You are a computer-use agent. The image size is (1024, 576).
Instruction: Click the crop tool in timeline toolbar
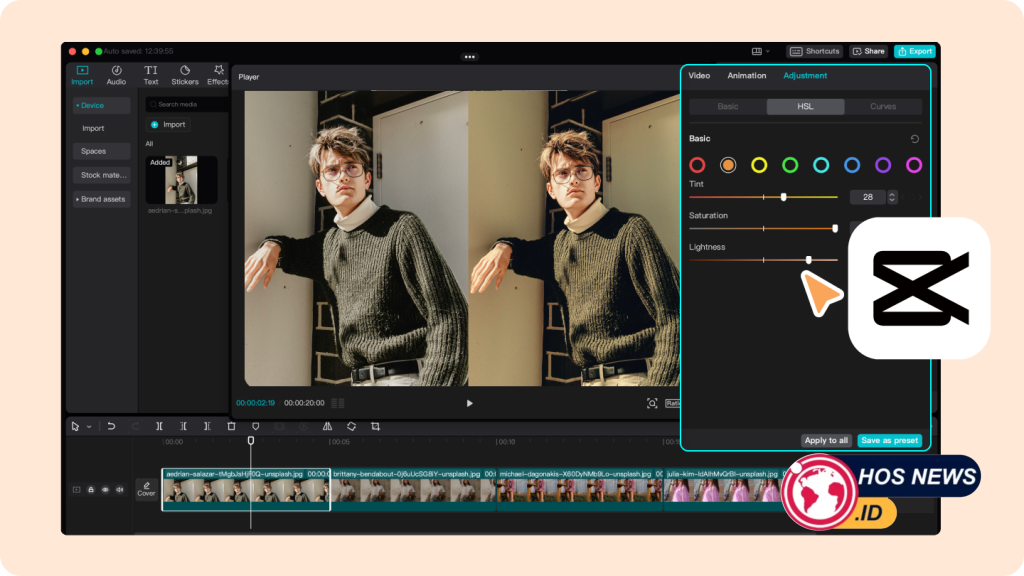(x=376, y=426)
